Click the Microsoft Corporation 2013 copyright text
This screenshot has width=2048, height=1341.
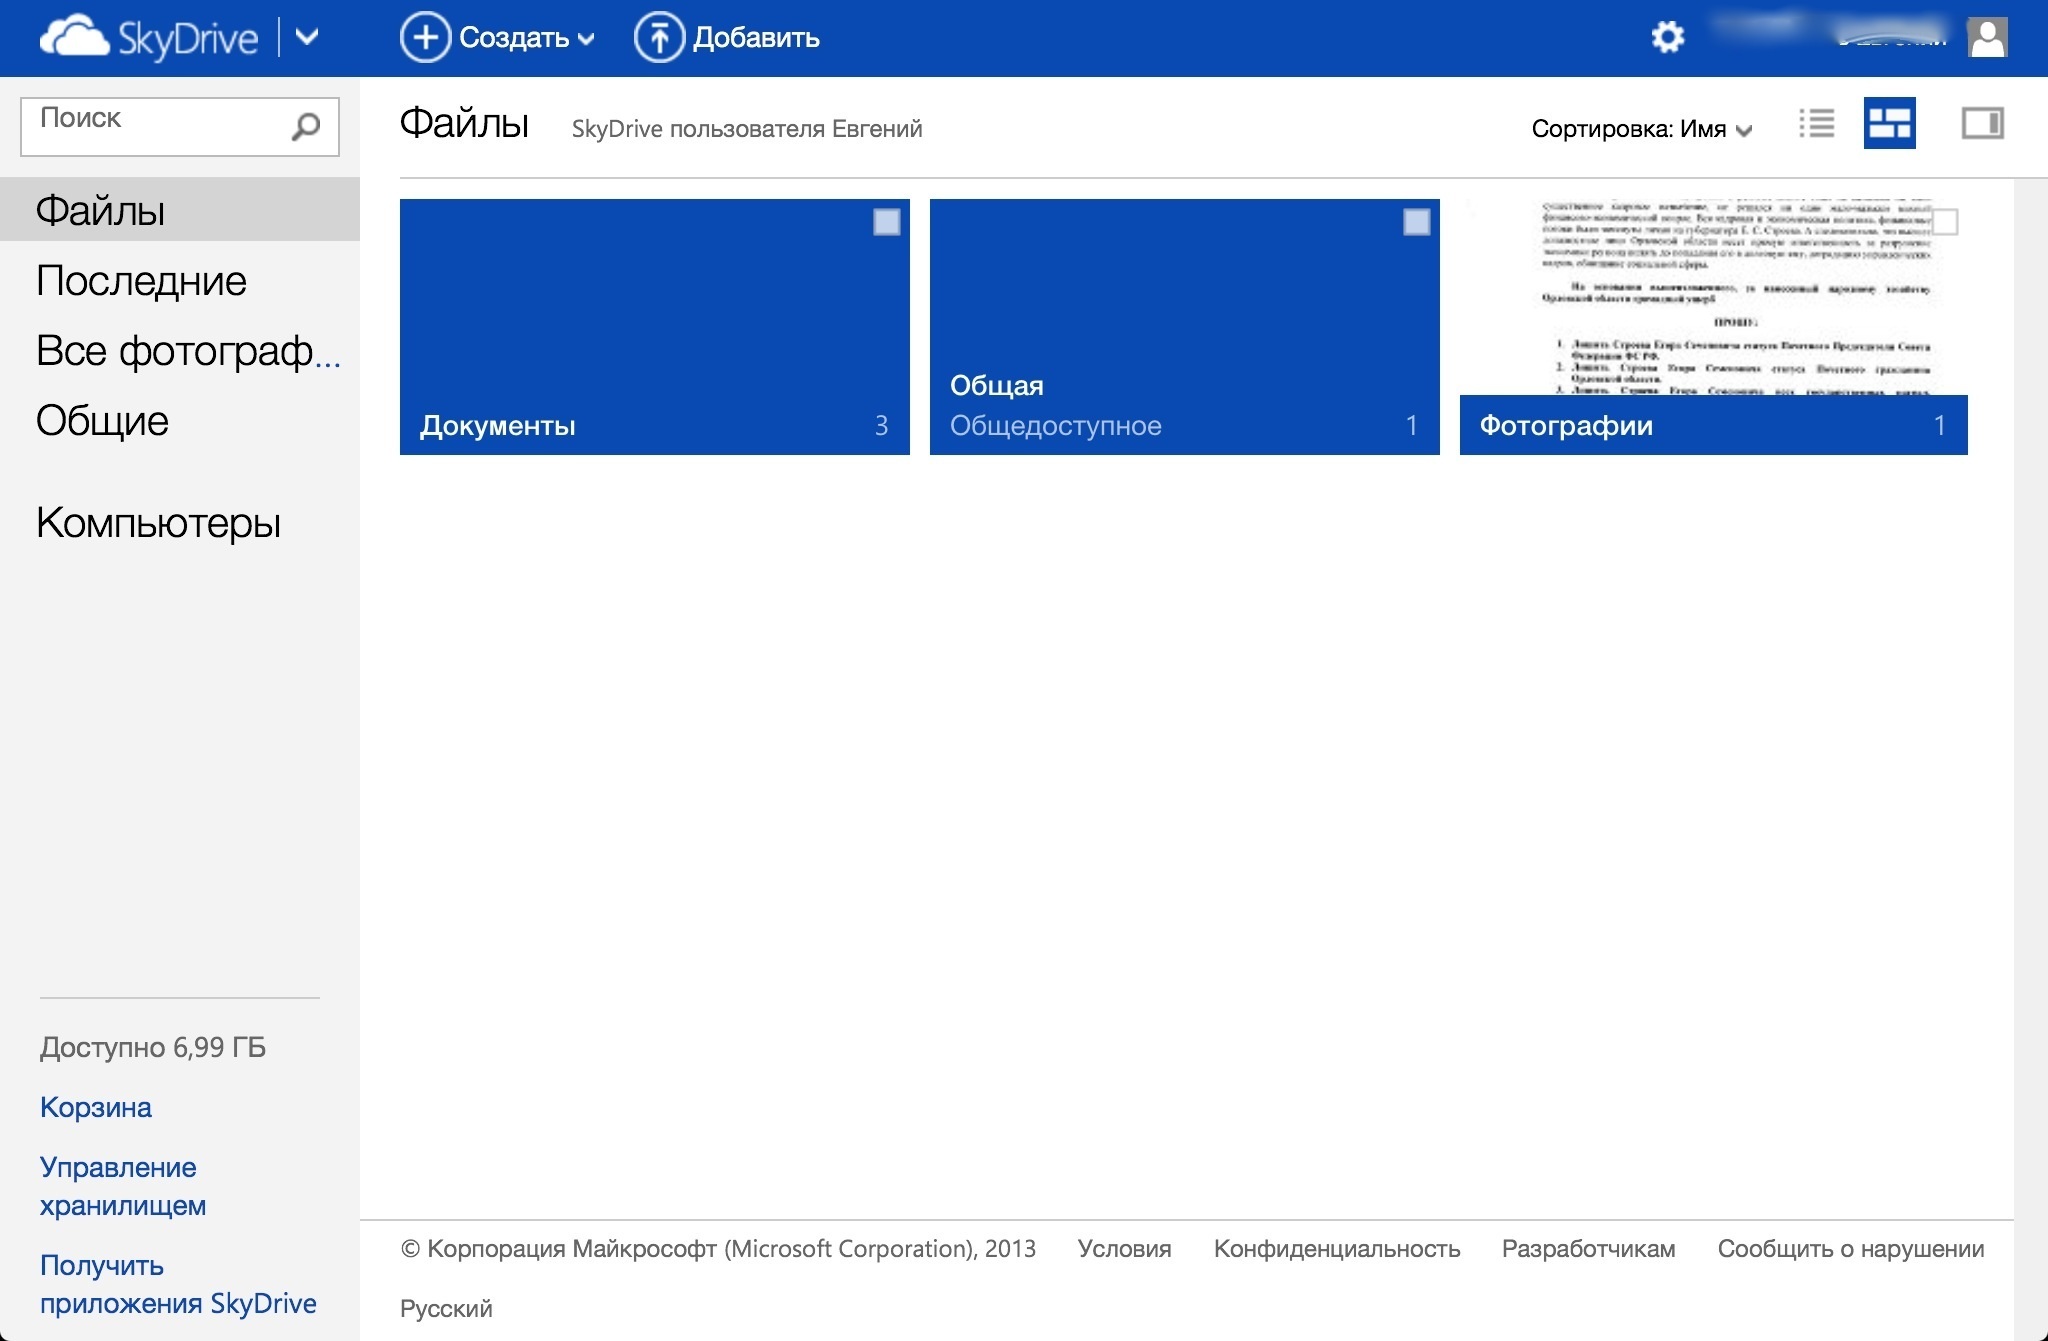pos(718,1249)
